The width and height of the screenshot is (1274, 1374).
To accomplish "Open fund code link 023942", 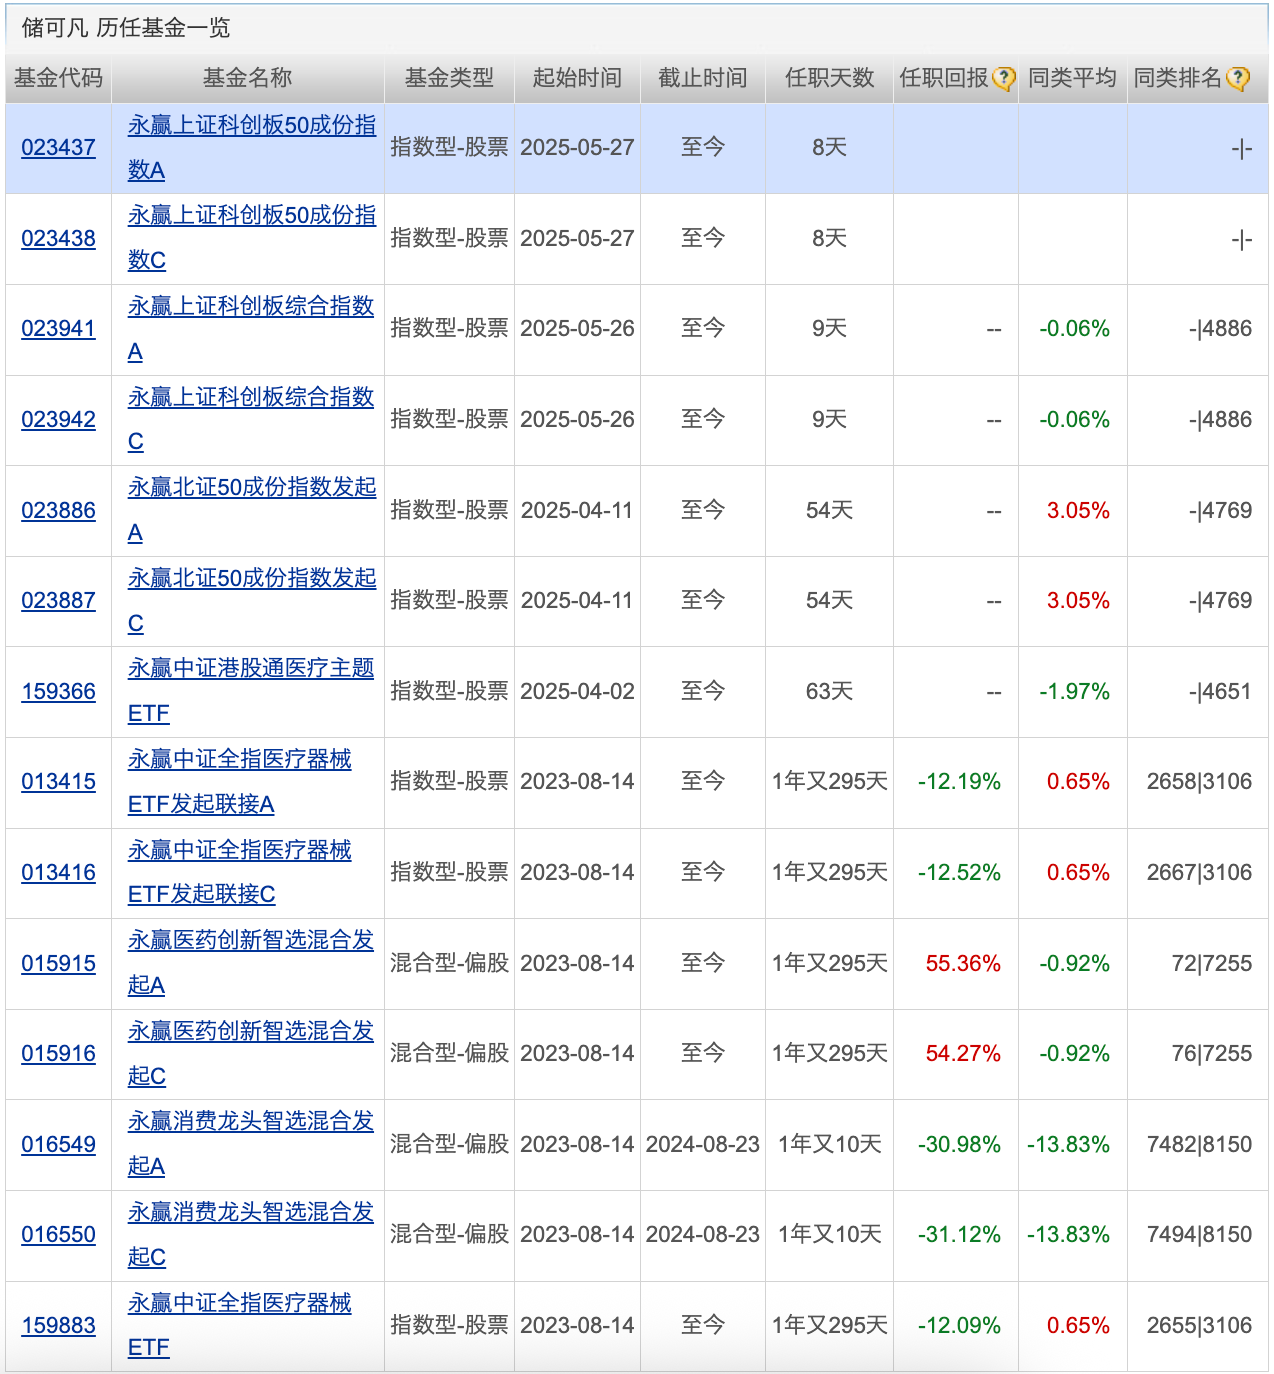I will 59,420.
